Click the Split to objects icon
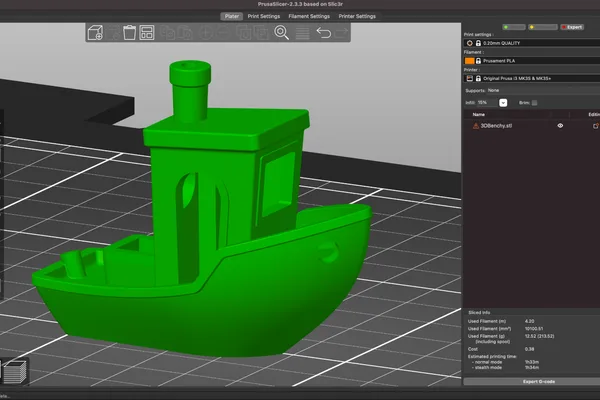The width and height of the screenshot is (600, 400). (244, 33)
